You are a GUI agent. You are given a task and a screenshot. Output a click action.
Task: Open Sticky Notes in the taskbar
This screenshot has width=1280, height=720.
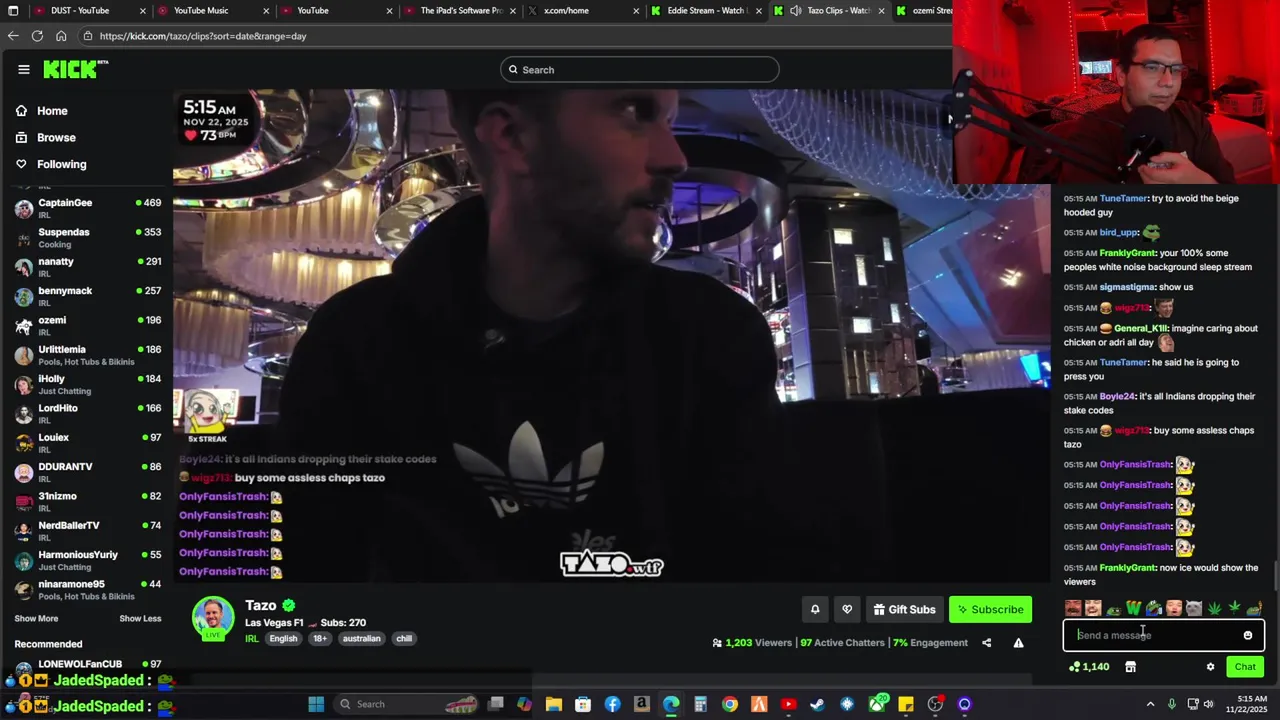point(906,704)
